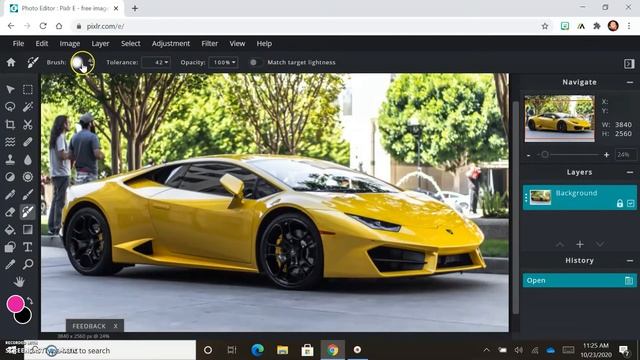640x360 pixels.
Task: Open the Brush size picker
Action: [82, 62]
